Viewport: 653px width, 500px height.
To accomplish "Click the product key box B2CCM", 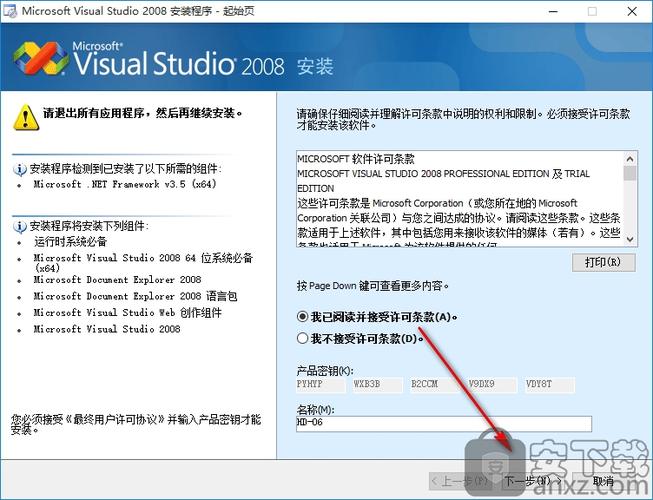I will pos(435,385).
